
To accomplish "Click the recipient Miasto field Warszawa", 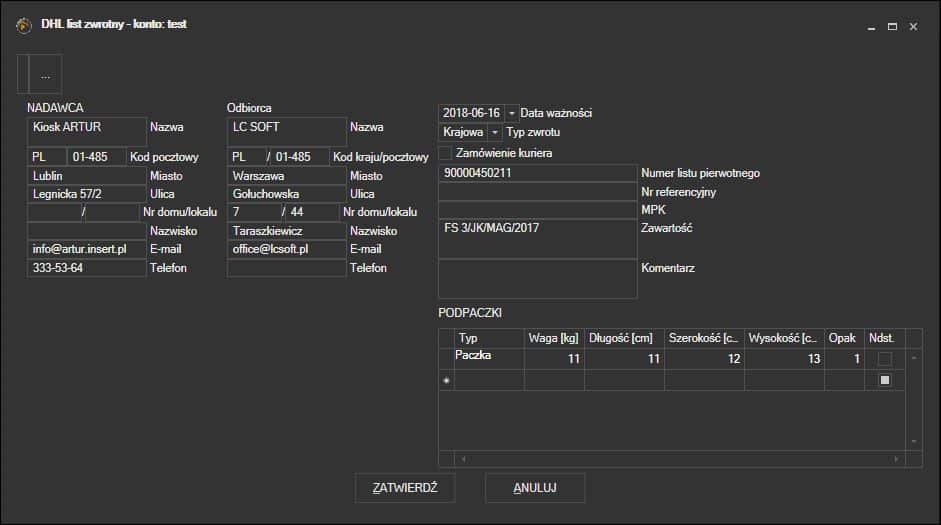I will click(287, 176).
